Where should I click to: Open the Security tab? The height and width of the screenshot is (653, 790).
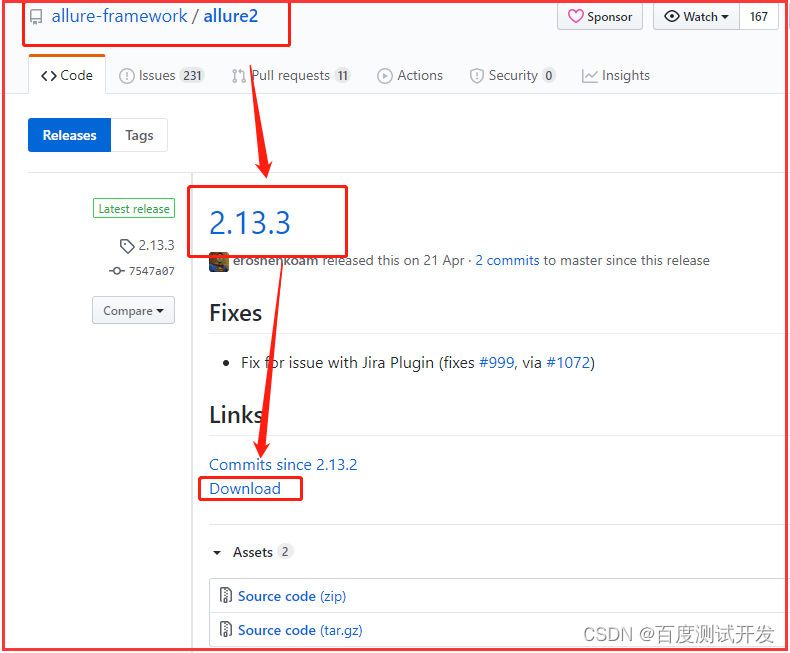(x=512, y=76)
